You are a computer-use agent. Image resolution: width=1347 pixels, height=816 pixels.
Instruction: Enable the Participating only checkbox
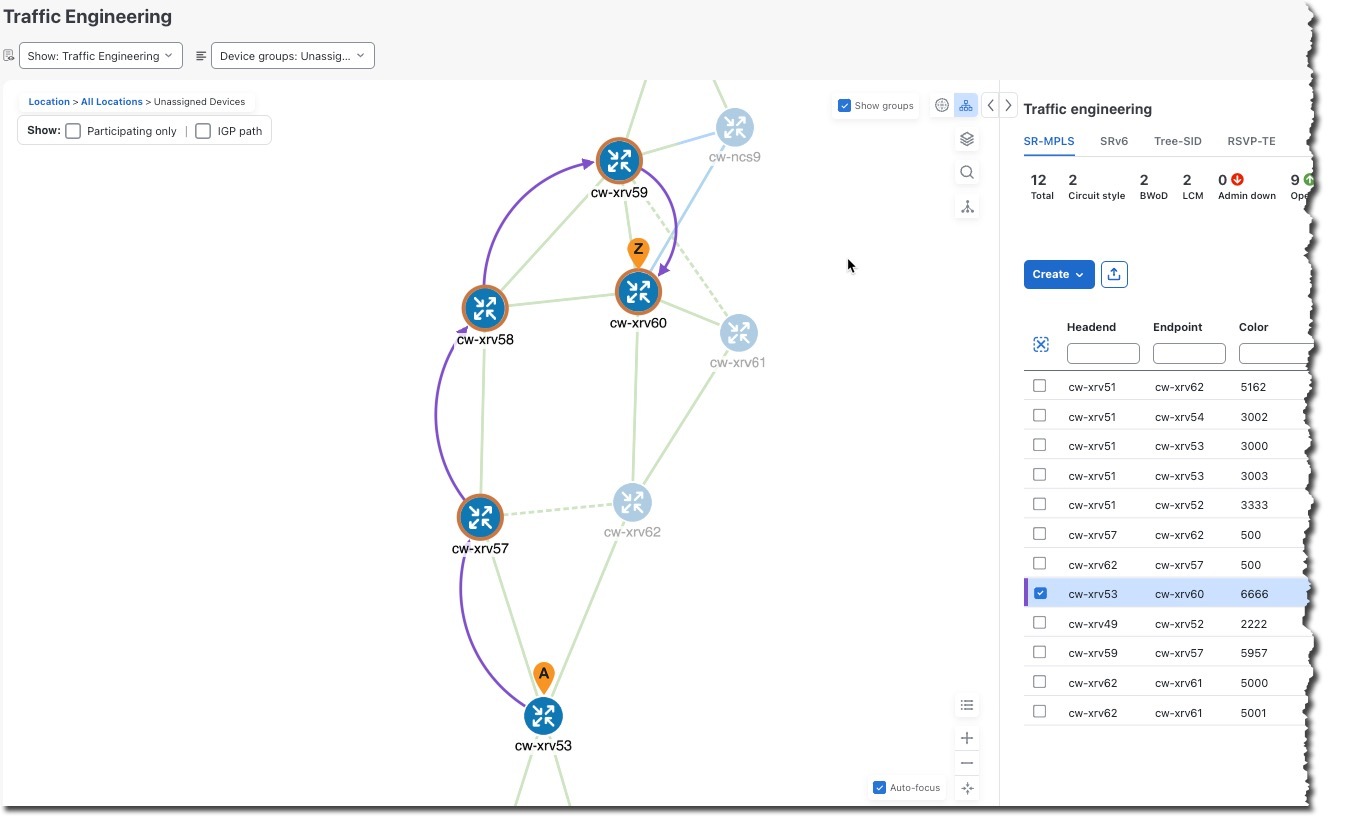[73, 130]
